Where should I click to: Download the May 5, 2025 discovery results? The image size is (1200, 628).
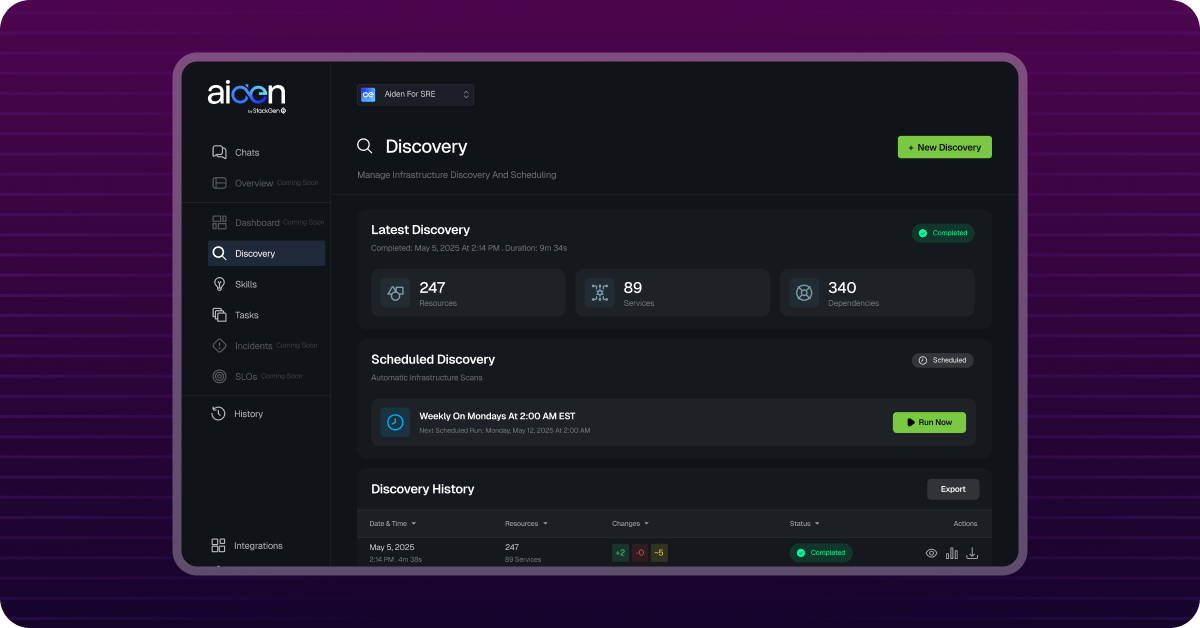tap(972, 553)
